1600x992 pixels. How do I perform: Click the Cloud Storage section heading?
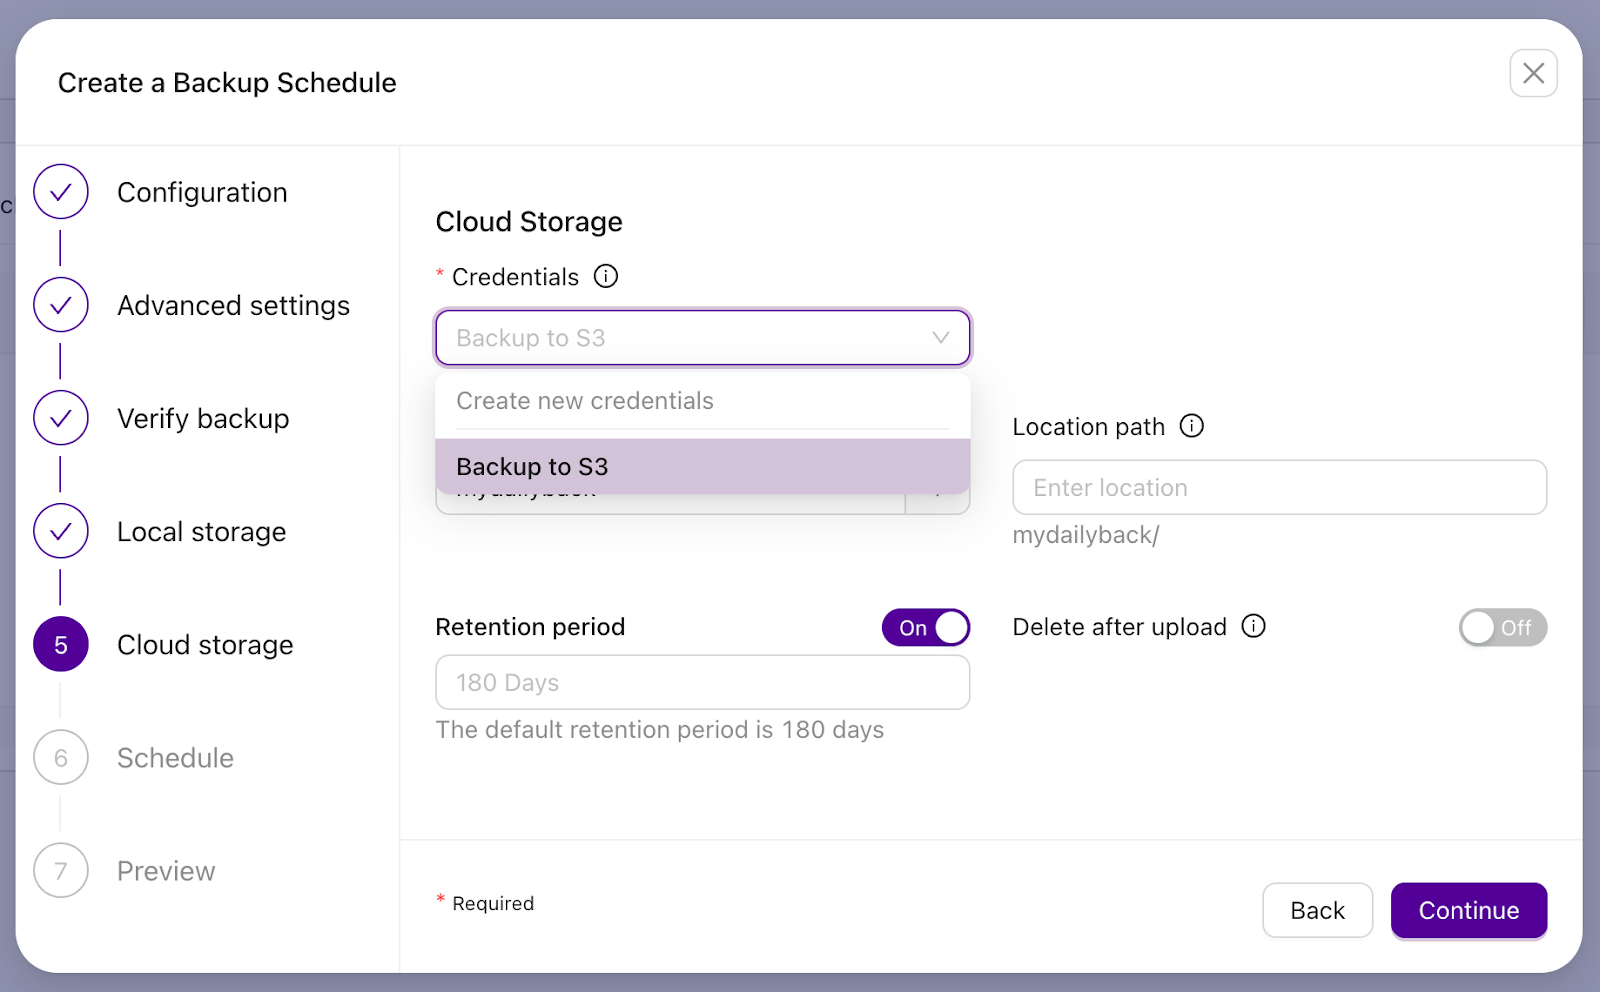tap(529, 221)
